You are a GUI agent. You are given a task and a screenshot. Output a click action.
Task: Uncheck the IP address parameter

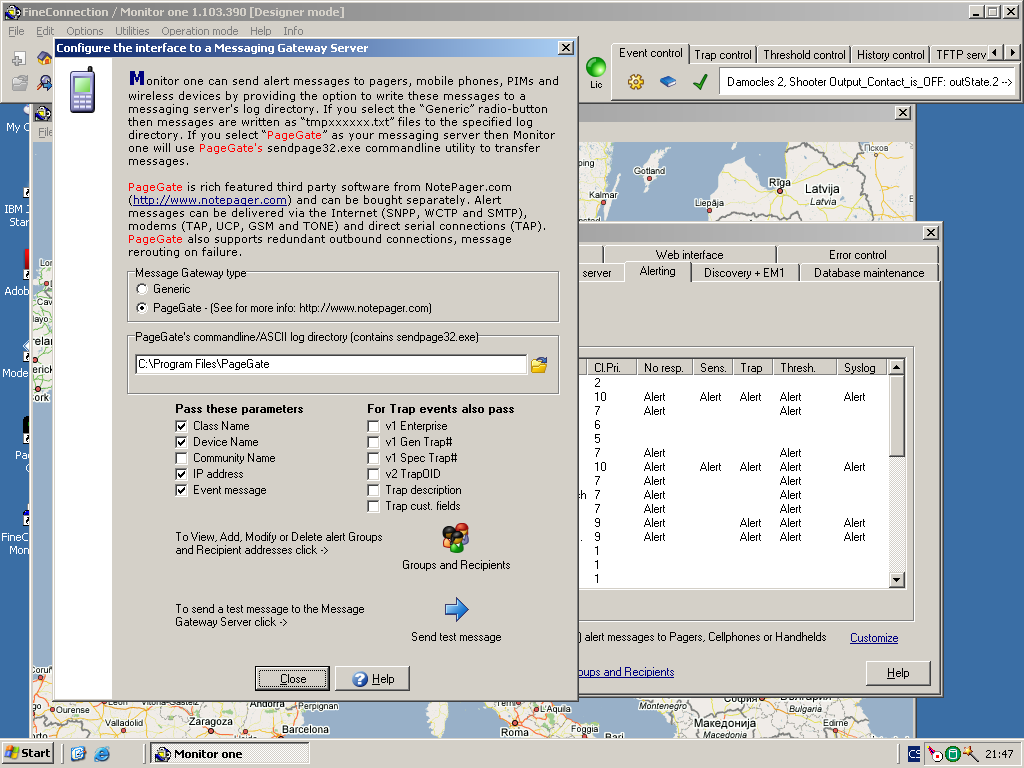coord(182,474)
